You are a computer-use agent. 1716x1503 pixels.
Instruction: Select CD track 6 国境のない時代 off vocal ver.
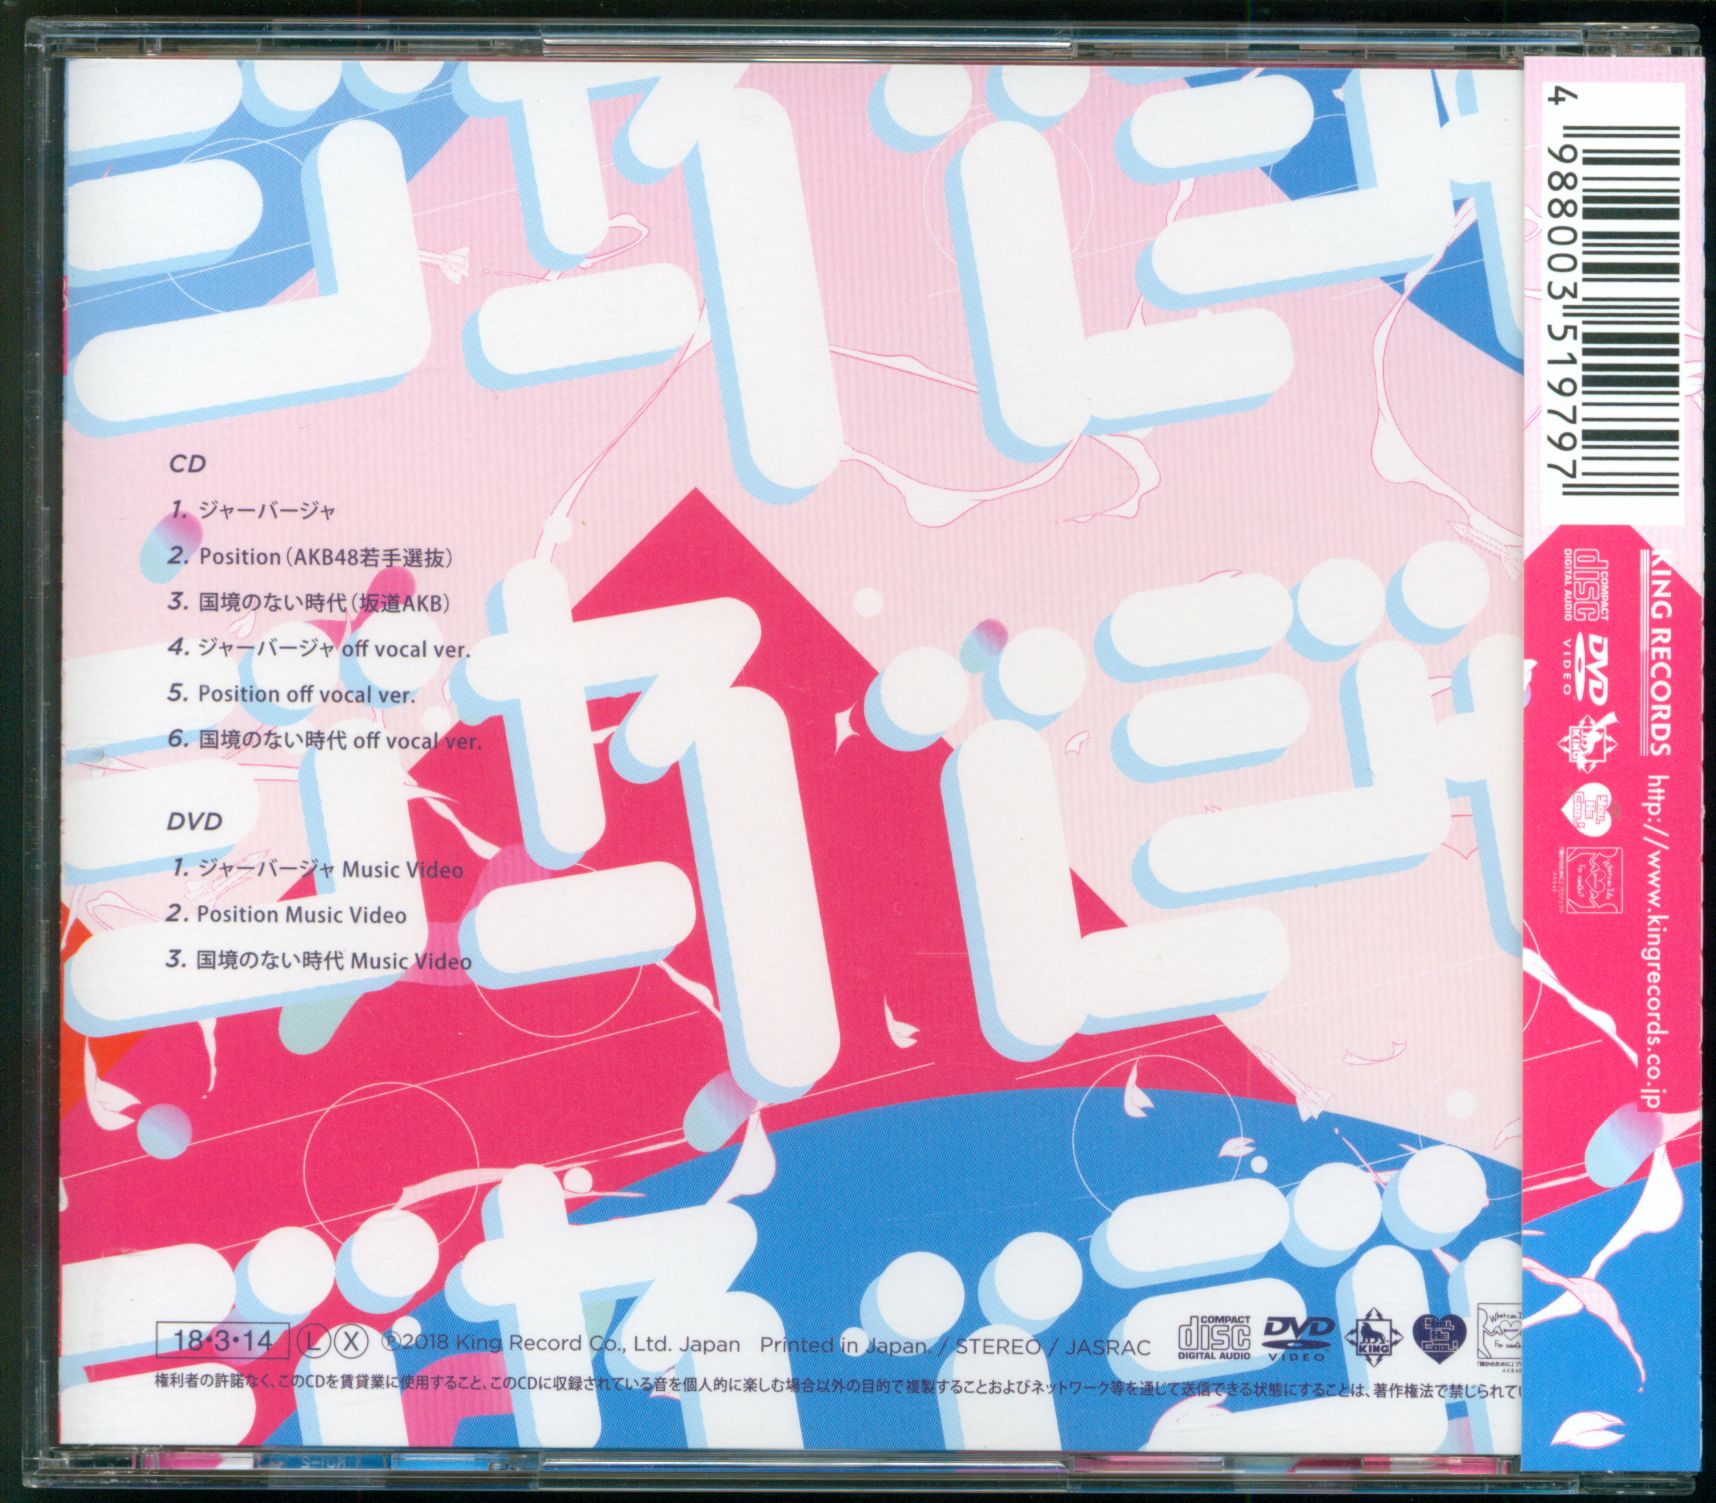click(x=324, y=740)
